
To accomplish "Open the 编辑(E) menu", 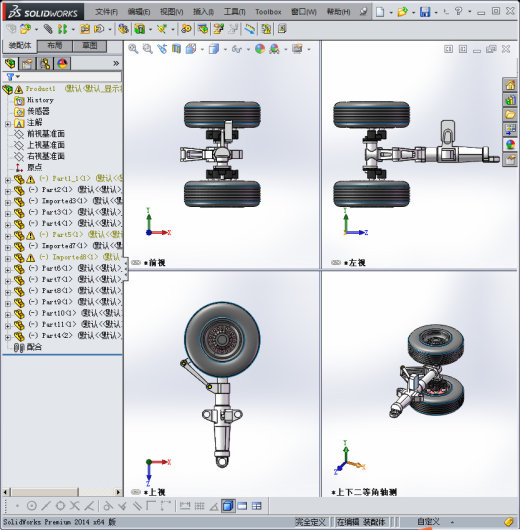I will click(x=139, y=12).
